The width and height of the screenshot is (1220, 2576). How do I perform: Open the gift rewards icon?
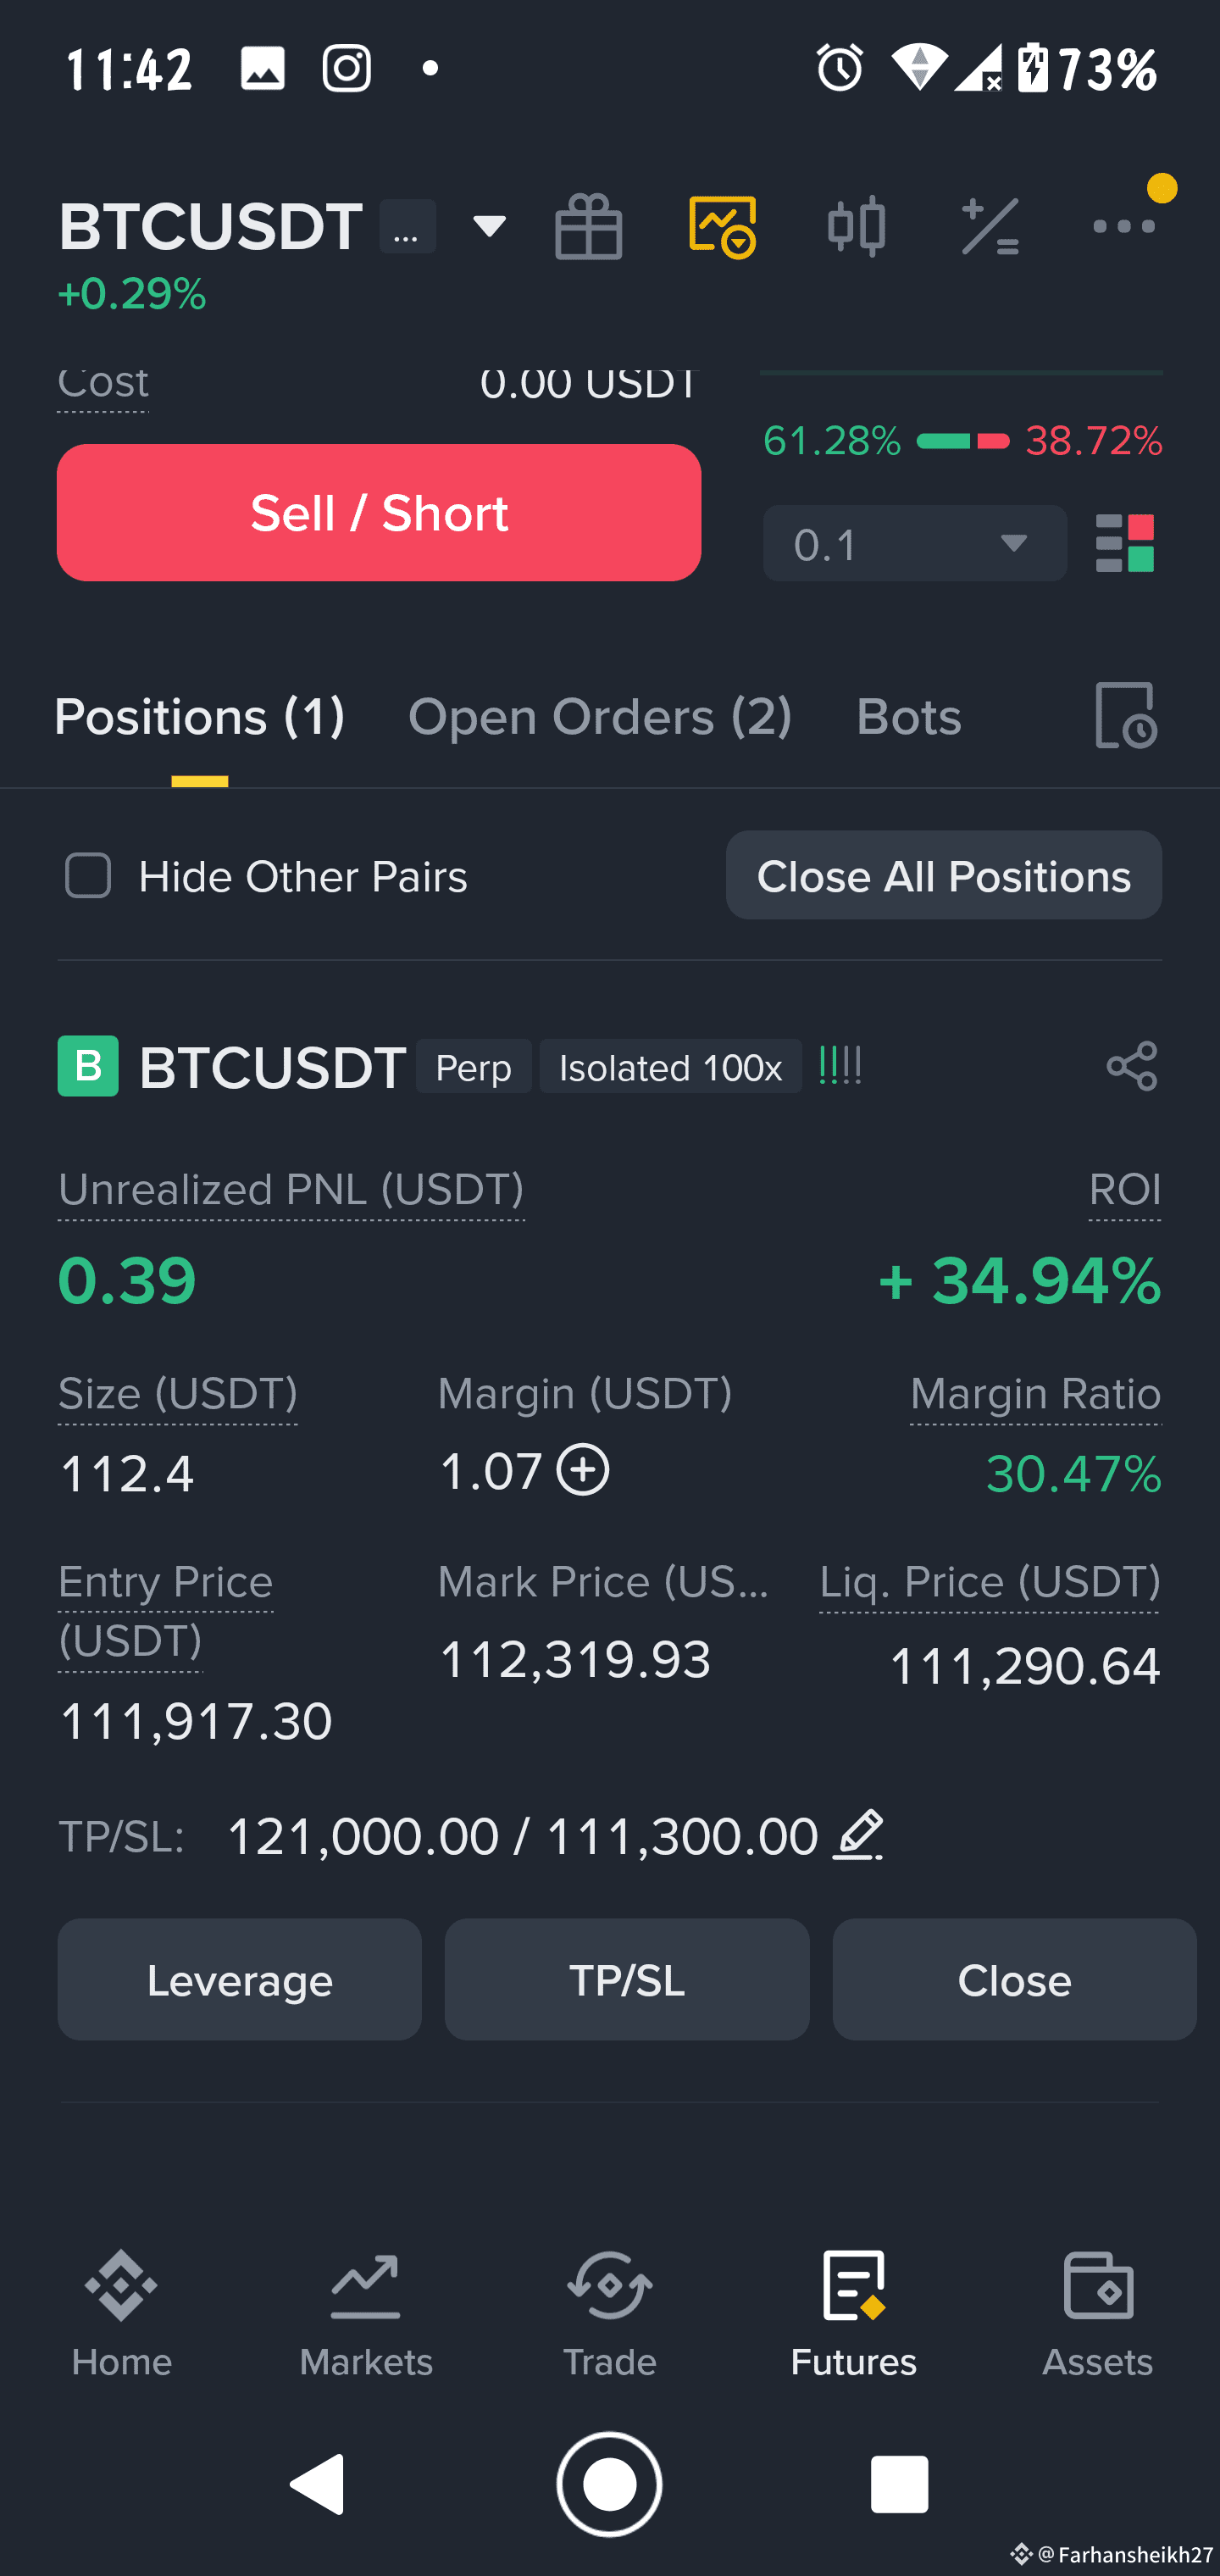tap(588, 227)
